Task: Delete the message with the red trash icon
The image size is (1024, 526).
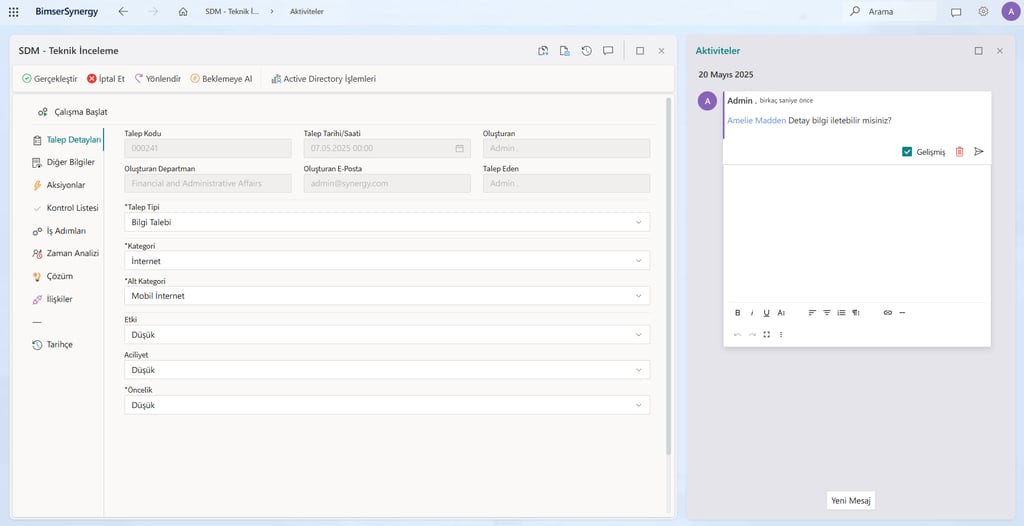Action: click(x=959, y=152)
